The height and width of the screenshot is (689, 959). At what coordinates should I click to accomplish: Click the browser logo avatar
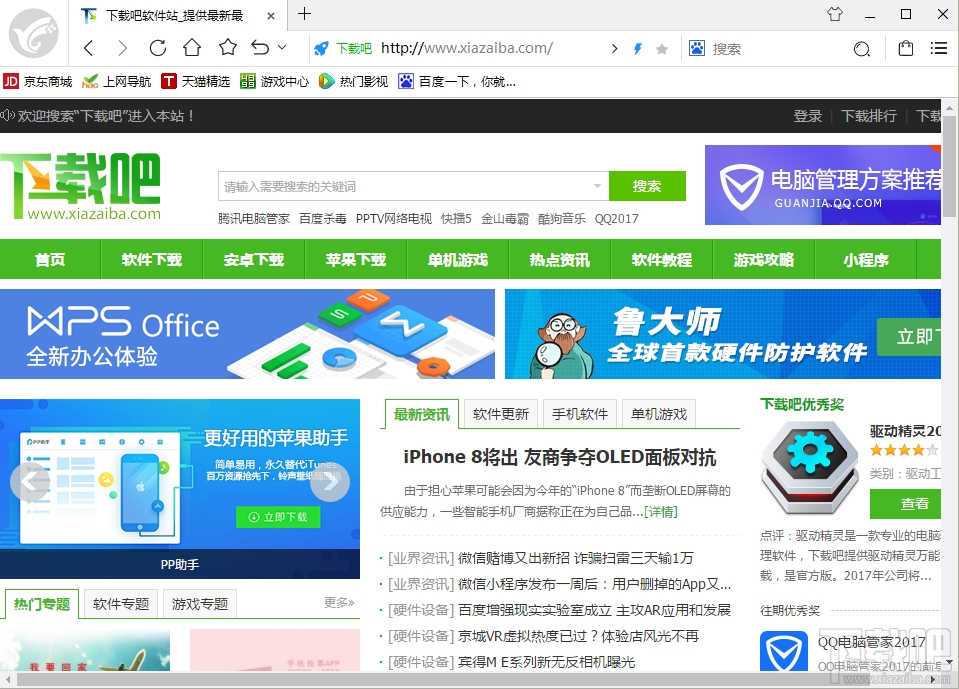click(x=34, y=32)
